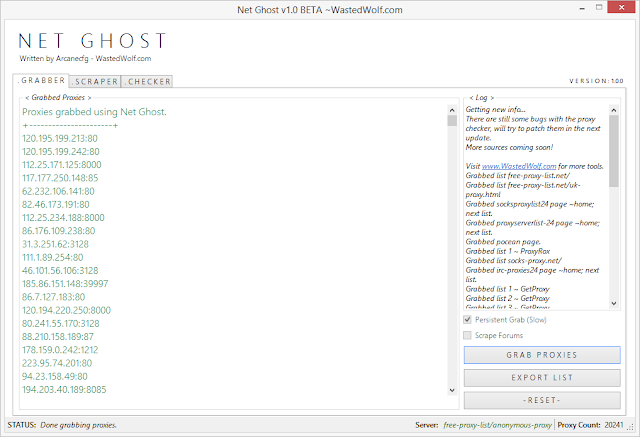Select proxy 46.101.56.106:3128
640x437 pixels.
(x=60, y=271)
